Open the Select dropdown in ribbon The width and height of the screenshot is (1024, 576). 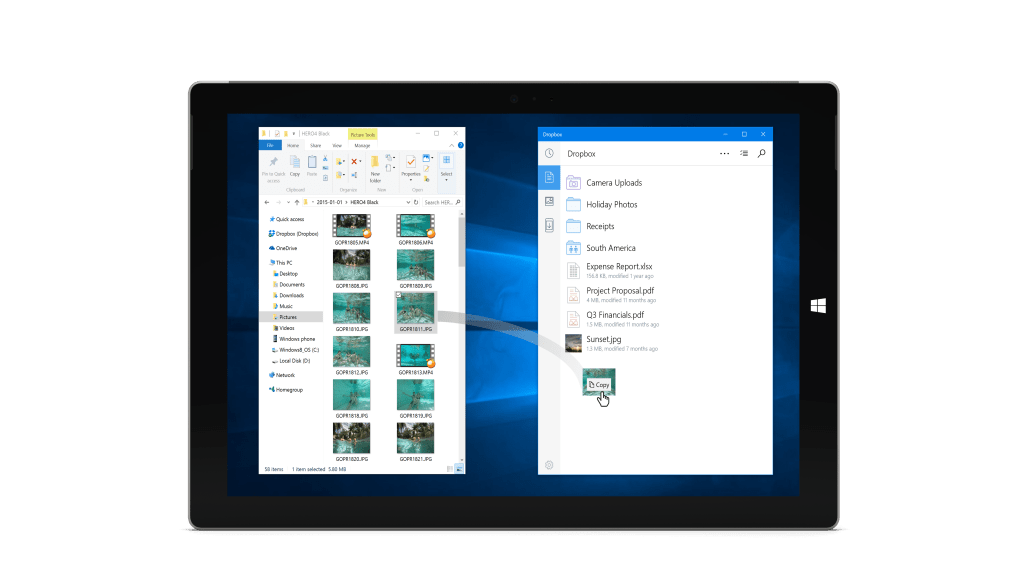click(x=447, y=180)
